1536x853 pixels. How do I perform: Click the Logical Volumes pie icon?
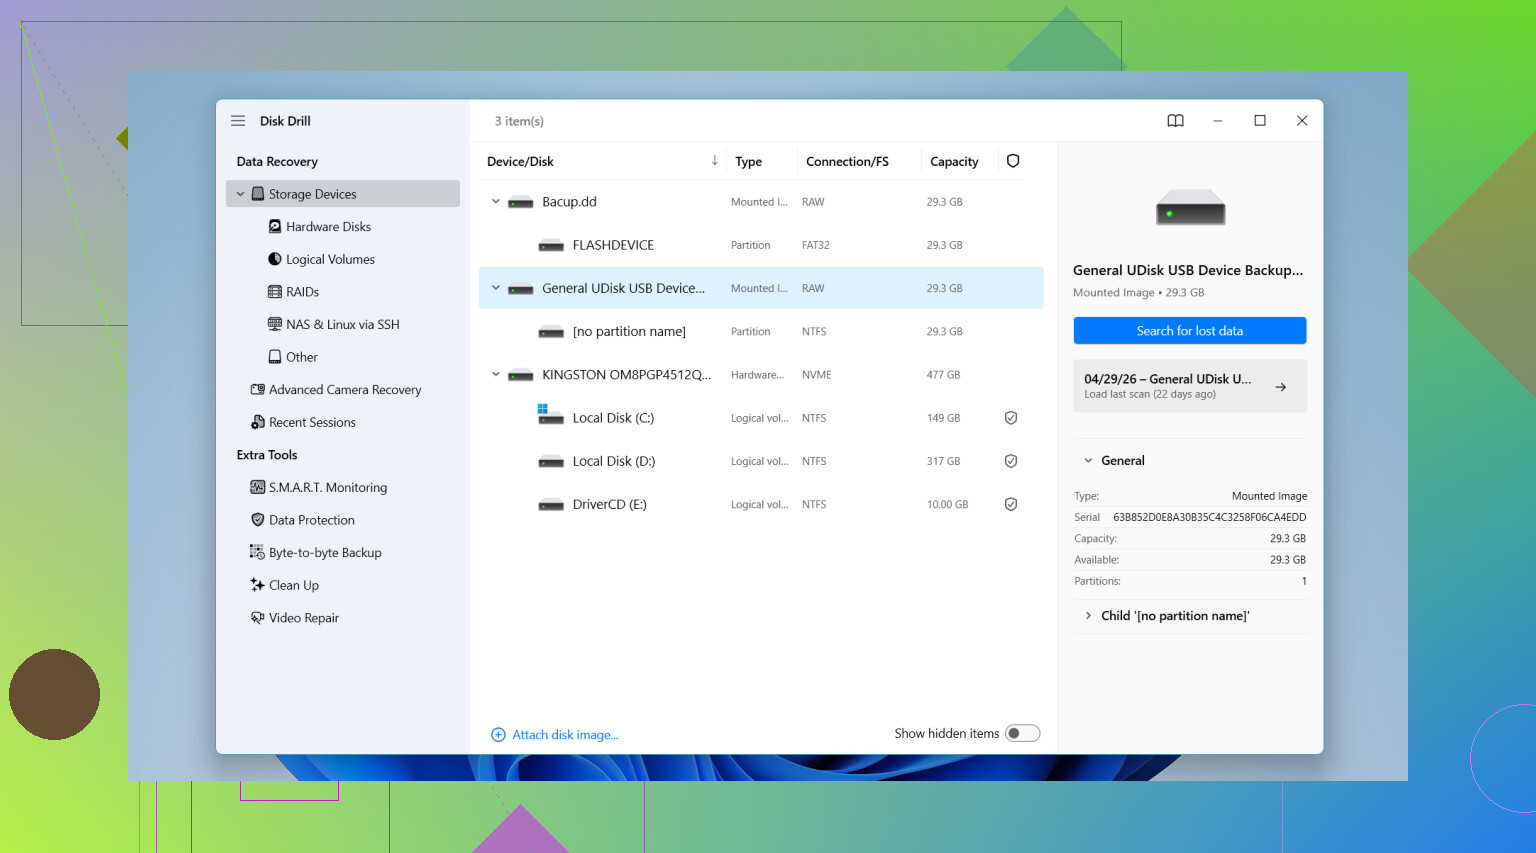(x=275, y=259)
